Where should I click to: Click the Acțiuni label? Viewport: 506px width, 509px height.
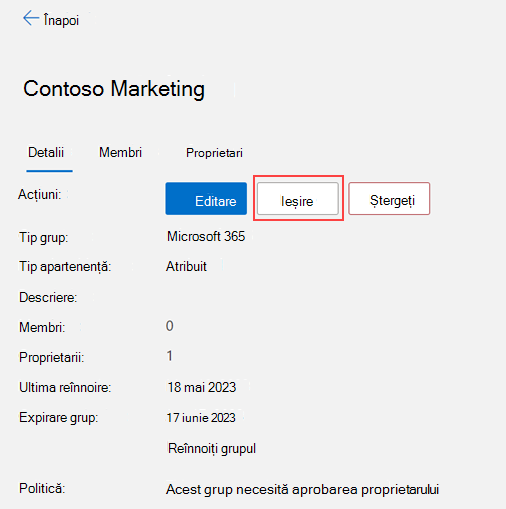click(x=40, y=194)
